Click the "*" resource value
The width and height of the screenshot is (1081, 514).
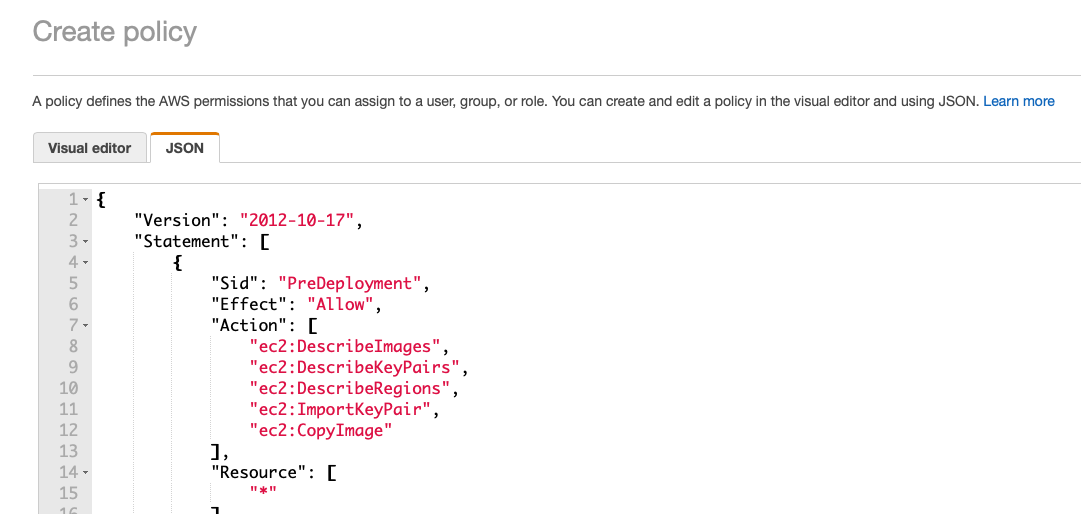(x=263, y=493)
